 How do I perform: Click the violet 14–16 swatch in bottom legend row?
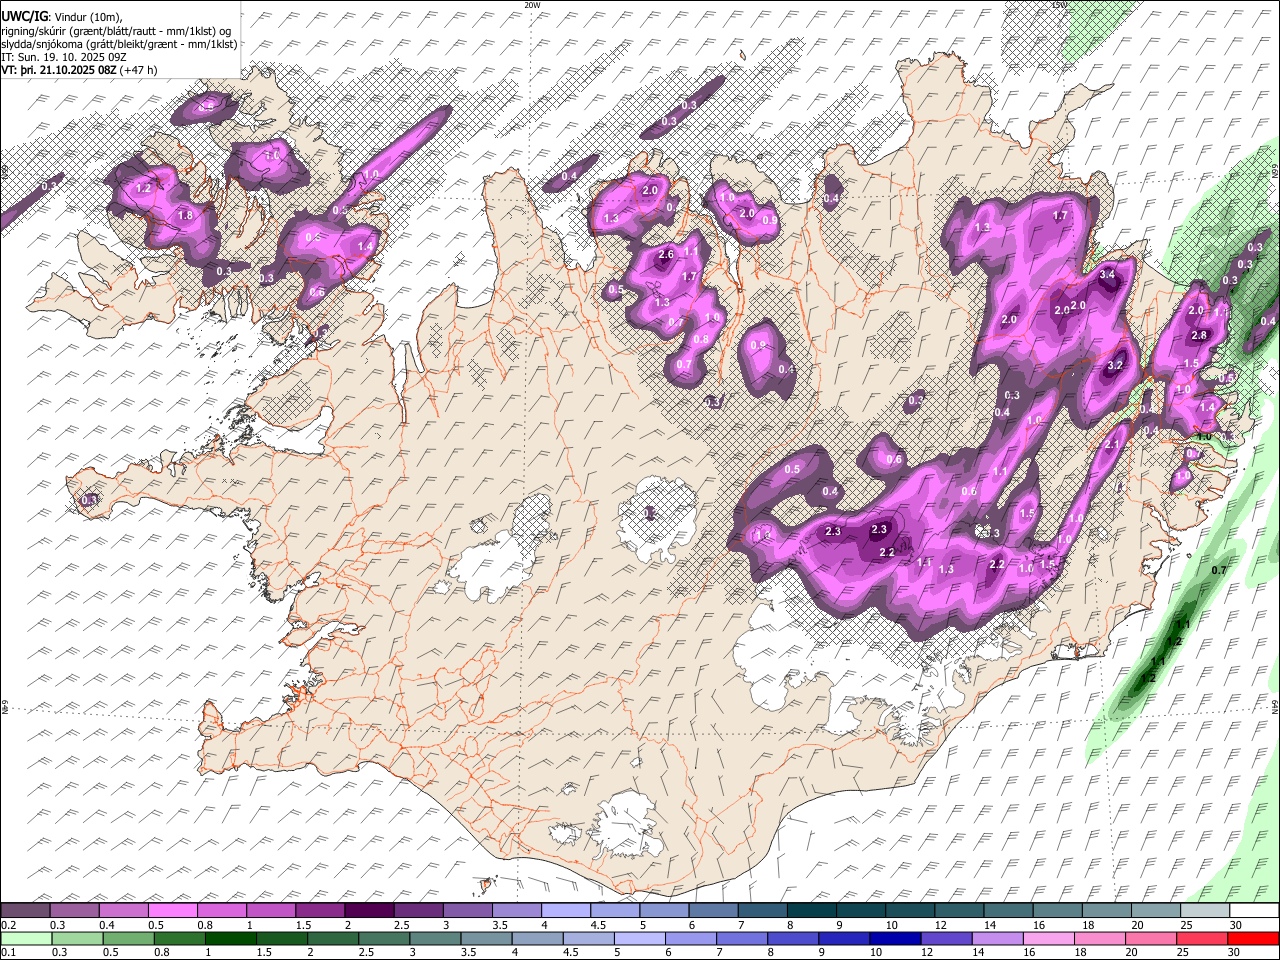point(997,939)
